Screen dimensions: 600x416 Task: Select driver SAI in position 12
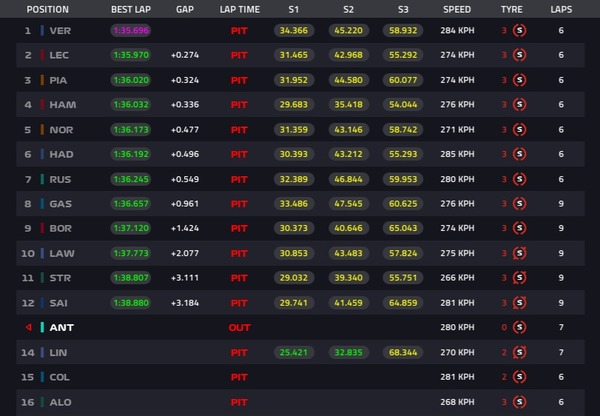[59, 303]
